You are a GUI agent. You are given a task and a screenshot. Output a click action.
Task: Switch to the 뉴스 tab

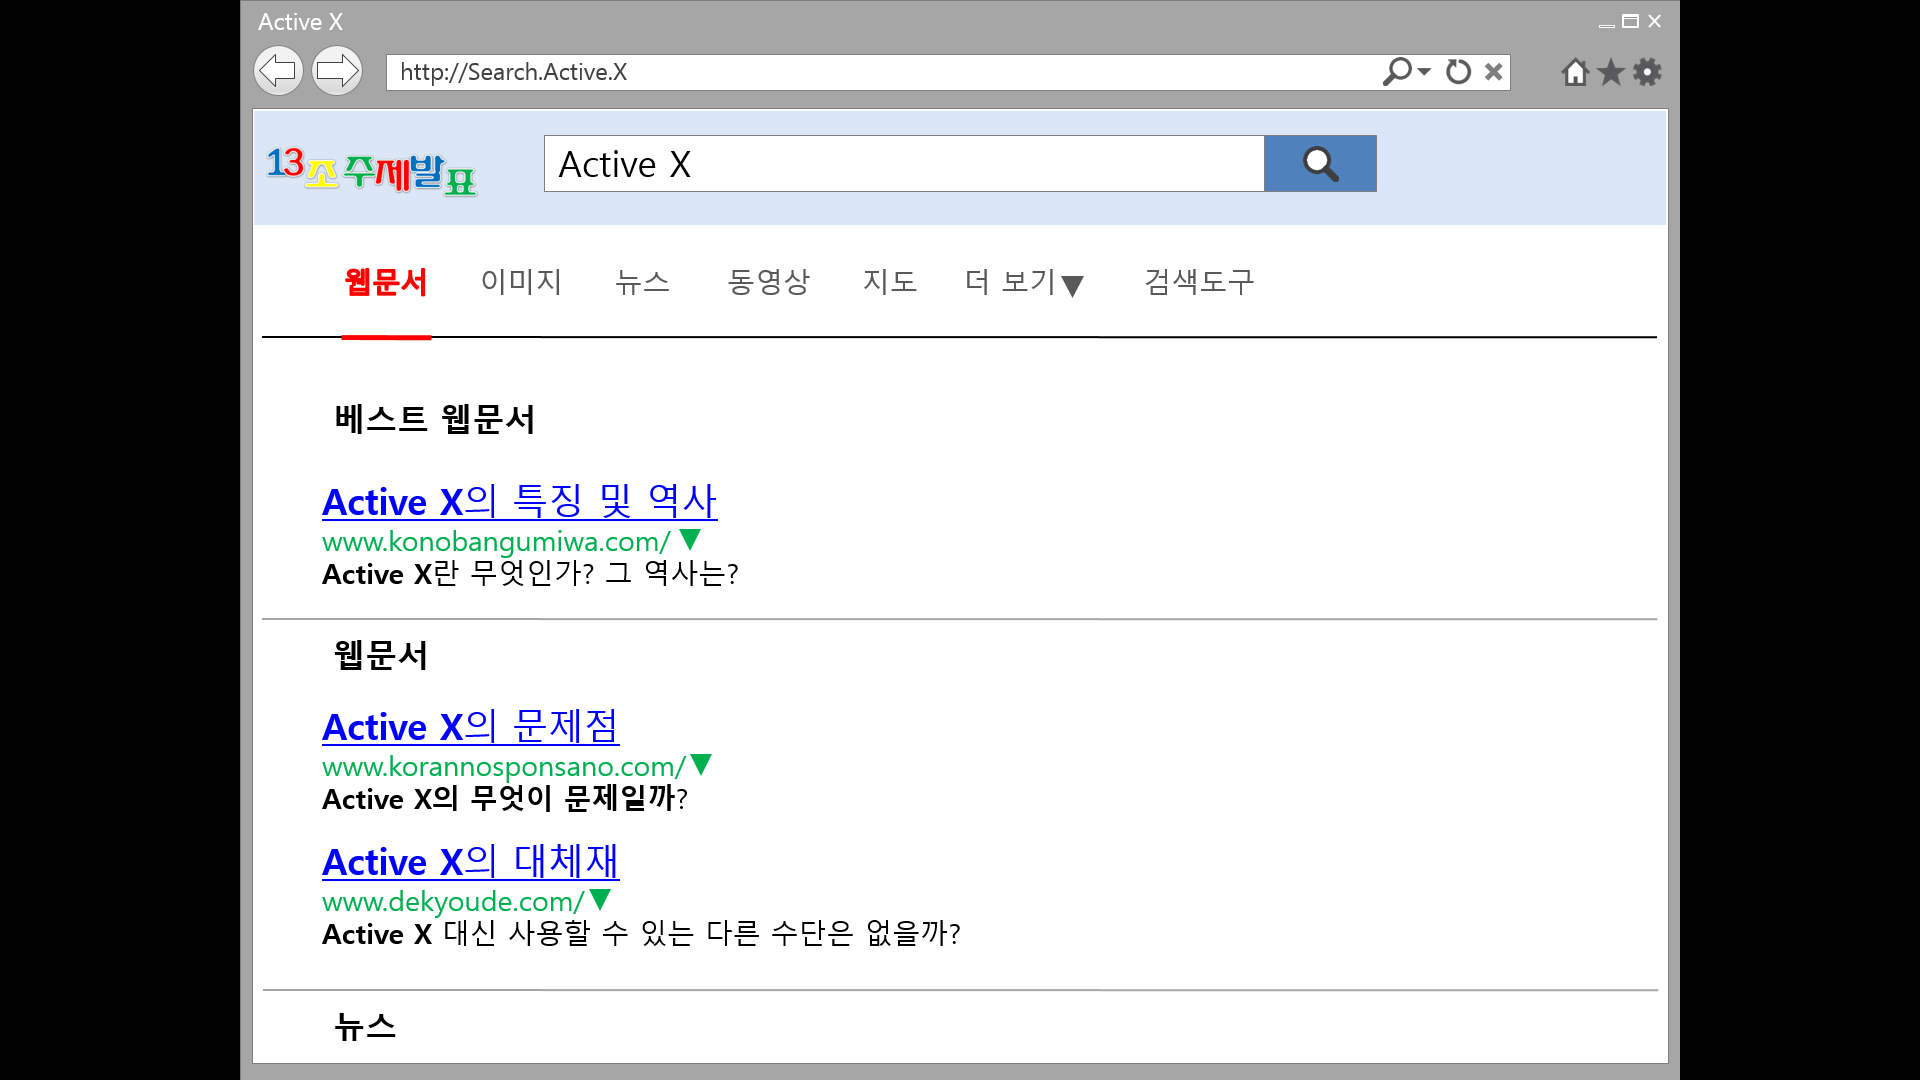click(x=642, y=282)
